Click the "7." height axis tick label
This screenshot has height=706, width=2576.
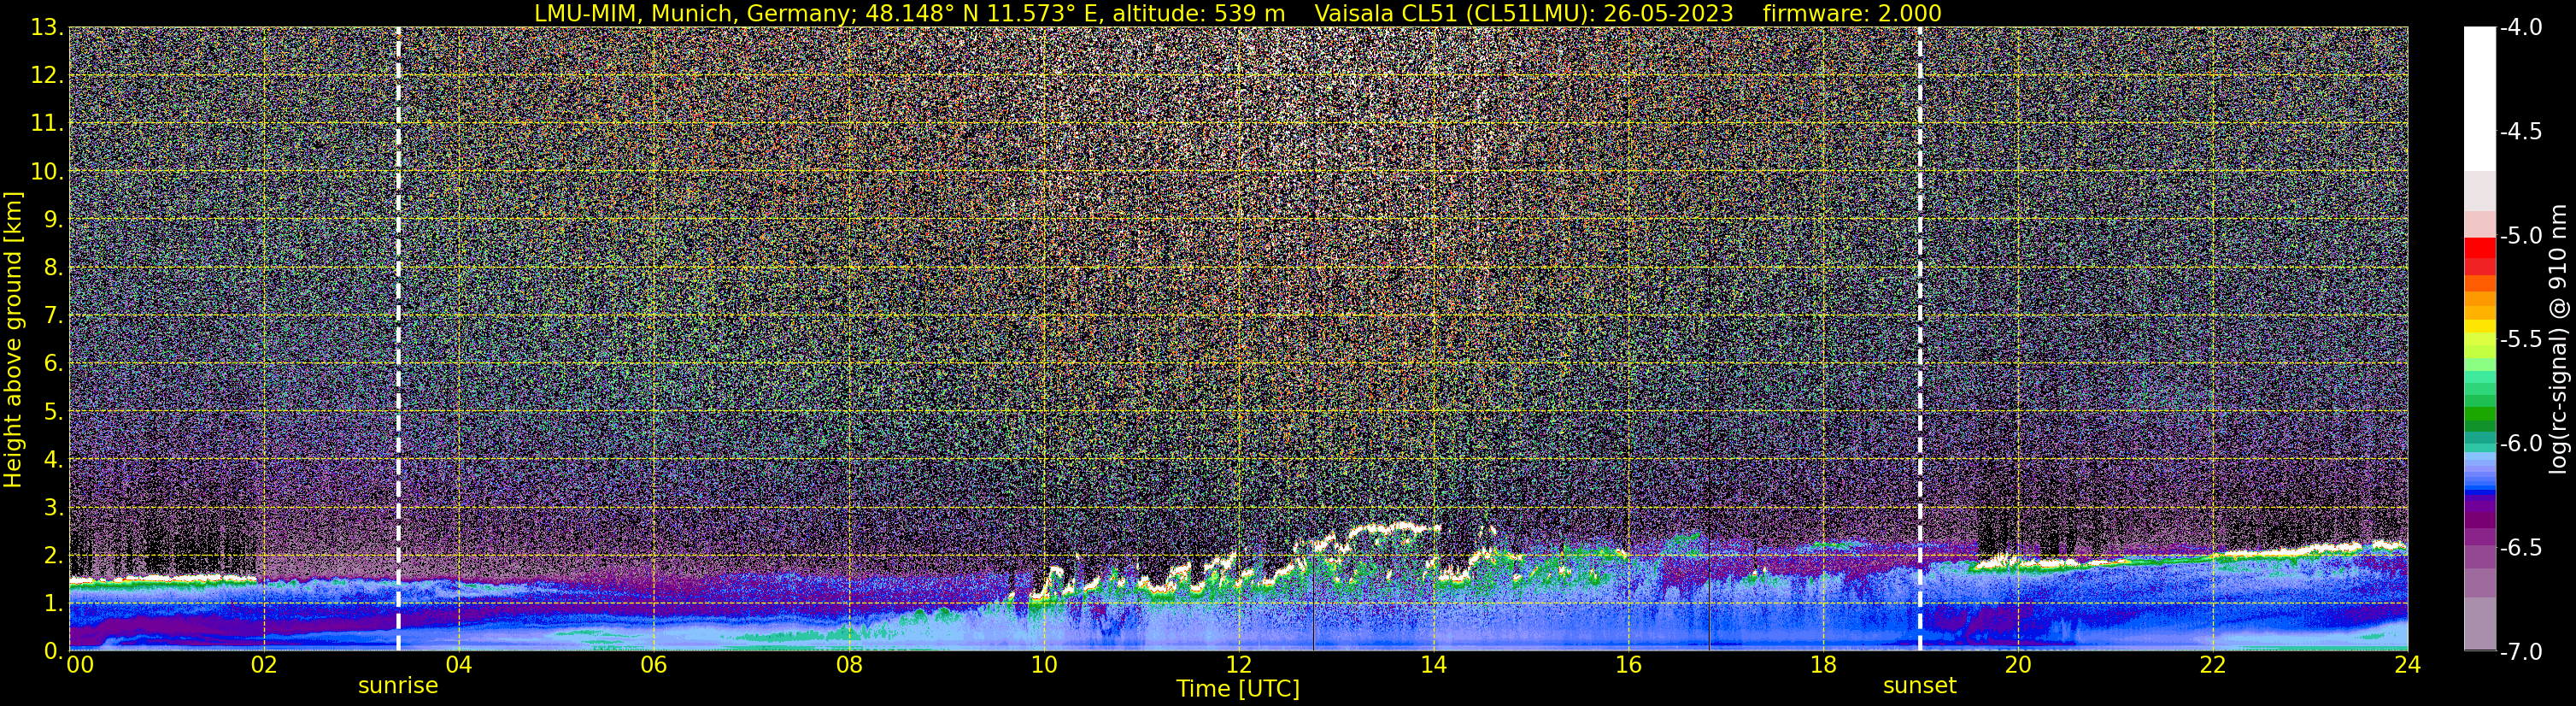54,315
